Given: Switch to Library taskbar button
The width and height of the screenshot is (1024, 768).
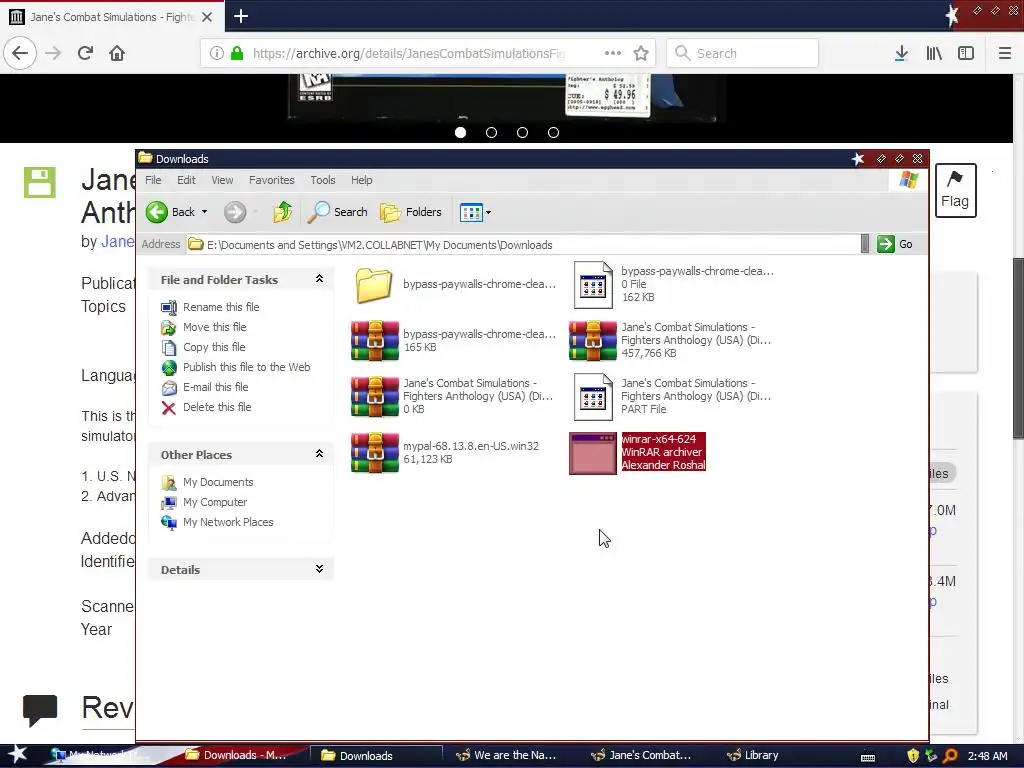Looking at the screenshot, I should coord(753,755).
